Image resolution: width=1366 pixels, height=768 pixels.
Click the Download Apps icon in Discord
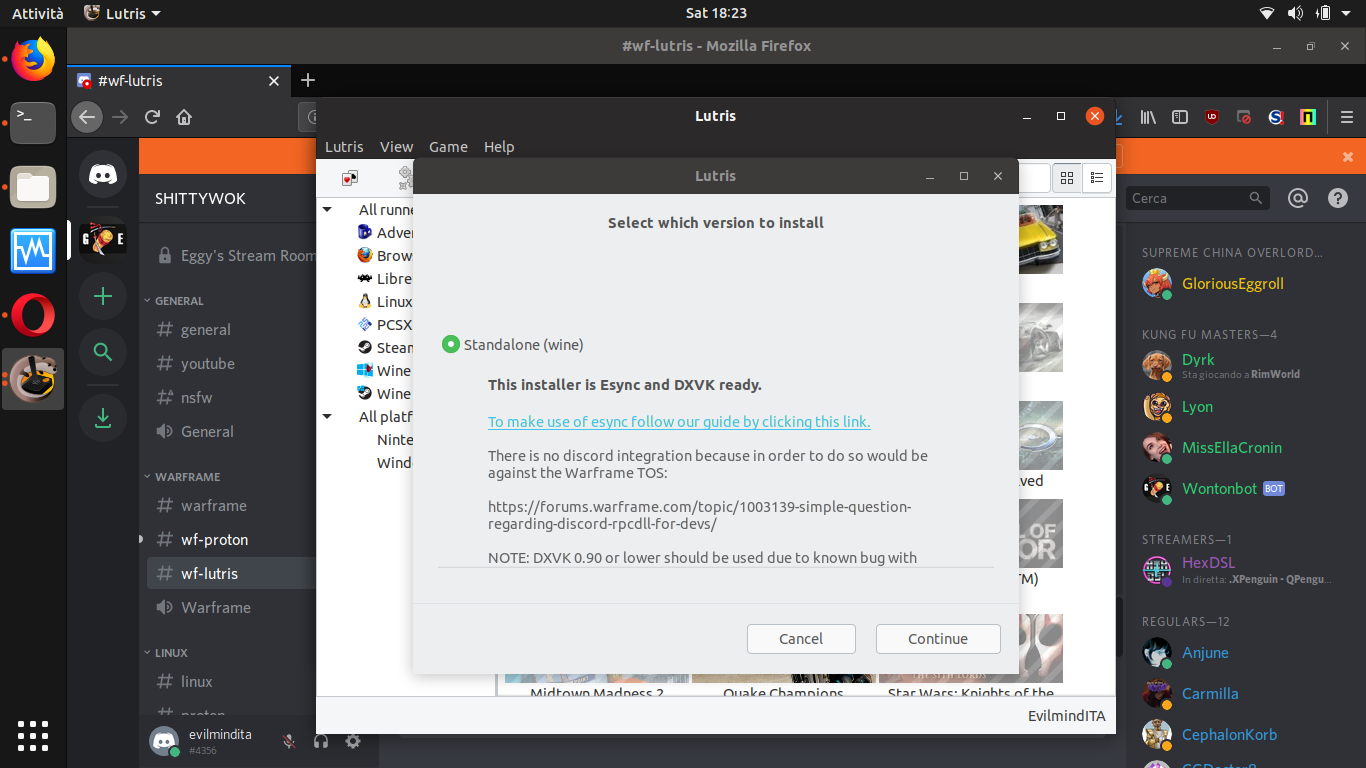tap(103, 418)
